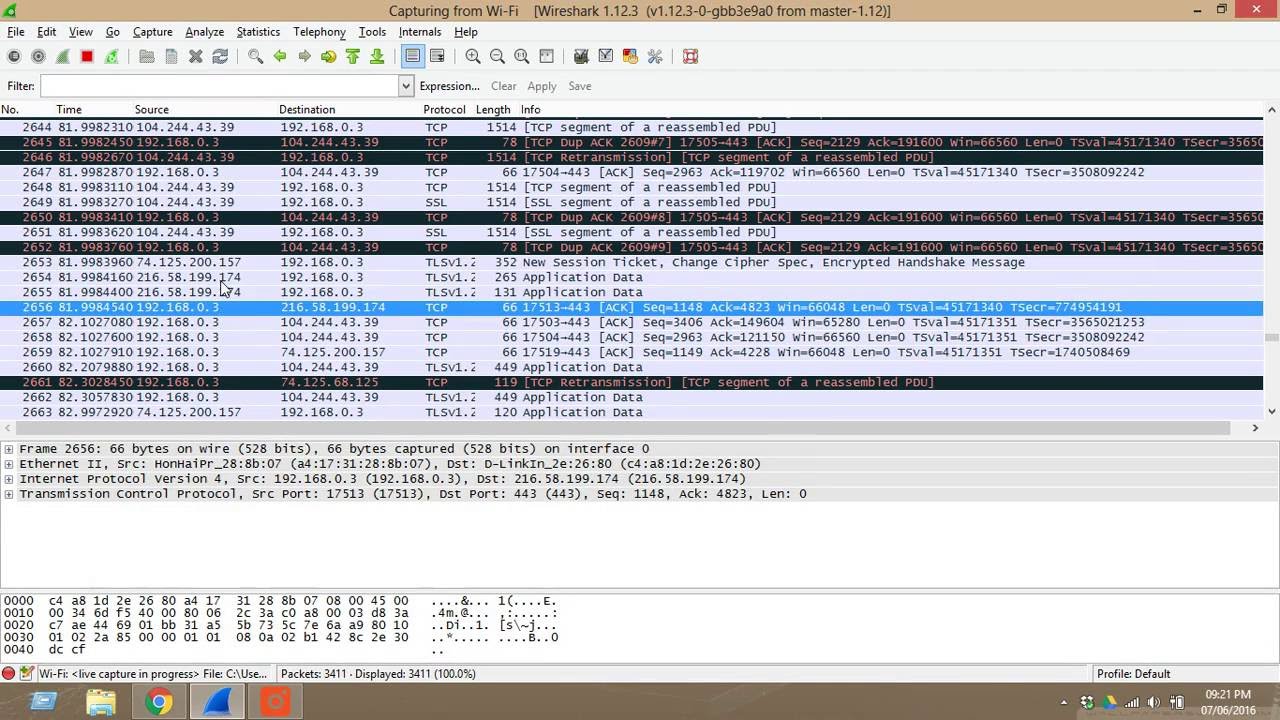Reload this capture file
Image resolution: width=1280 pixels, height=720 pixels.
pos(220,57)
